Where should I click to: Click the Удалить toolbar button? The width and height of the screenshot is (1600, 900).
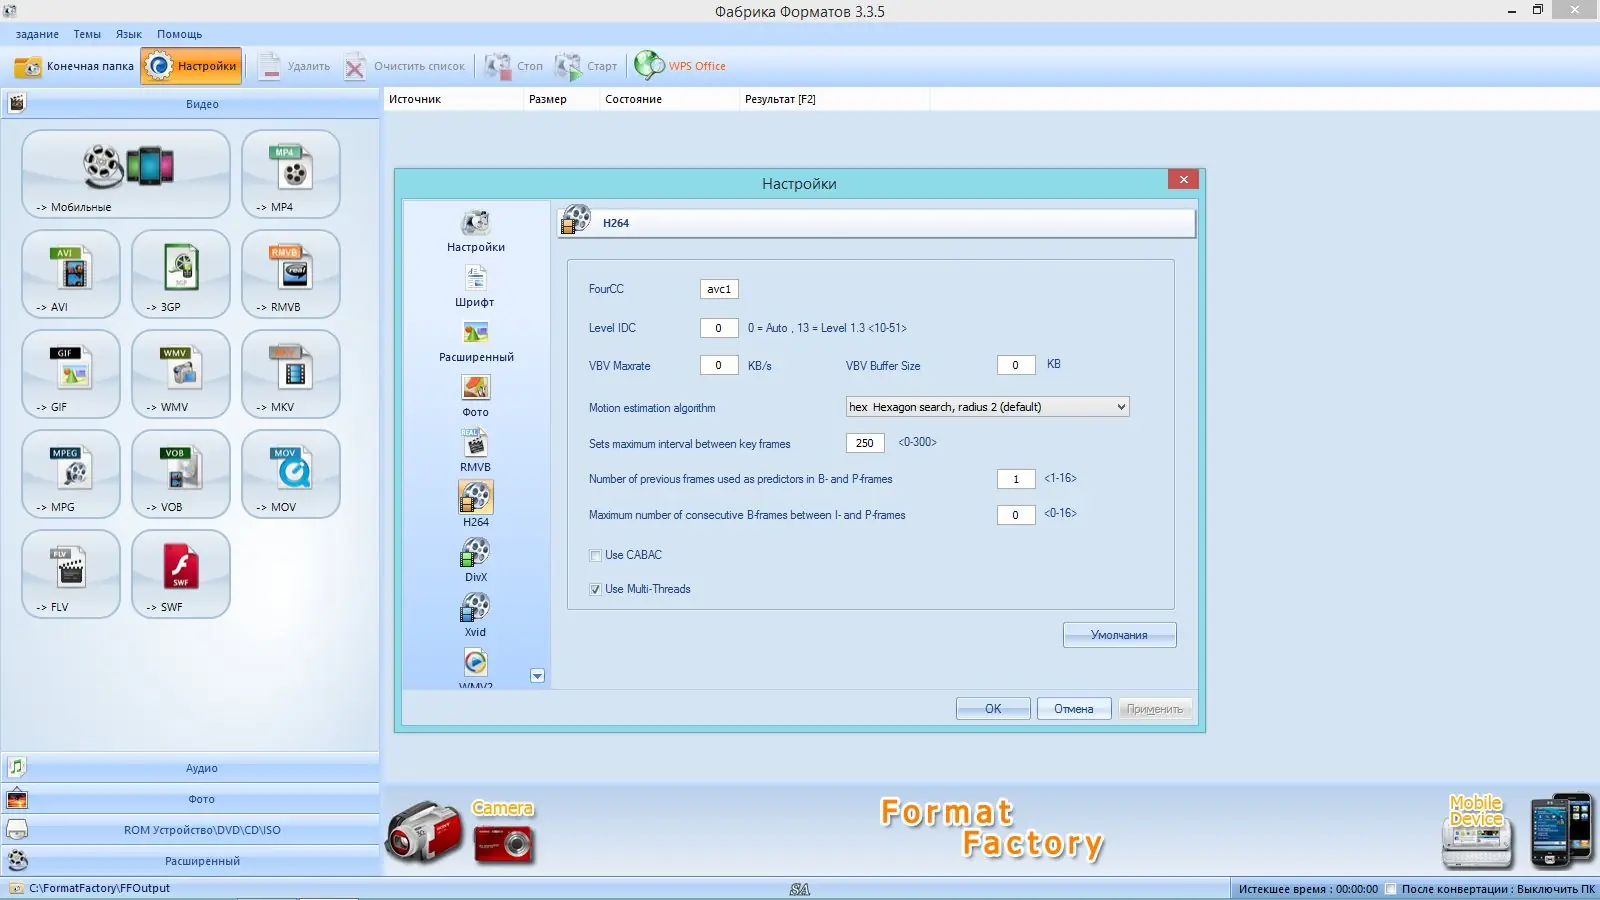point(294,66)
